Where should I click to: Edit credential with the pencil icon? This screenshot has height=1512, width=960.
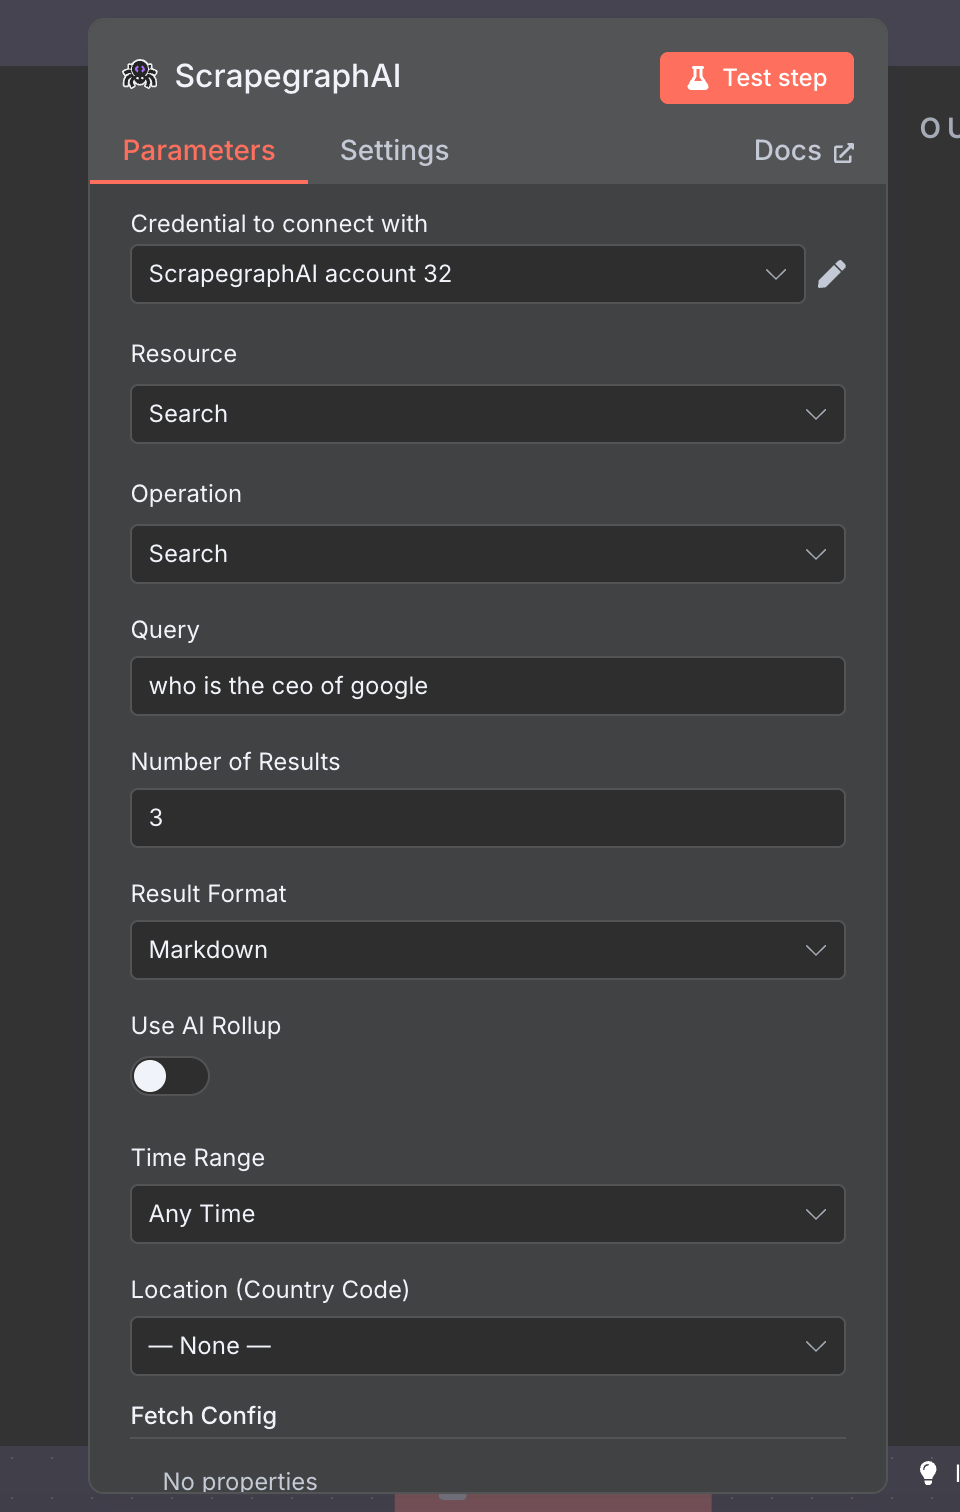pos(832,274)
